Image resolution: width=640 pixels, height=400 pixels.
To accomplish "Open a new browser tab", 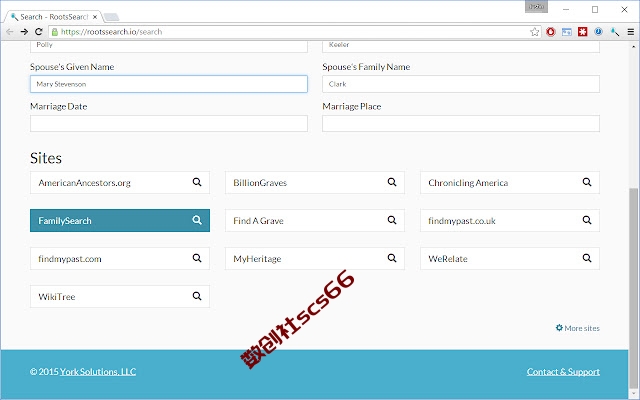I will (x=111, y=17).
